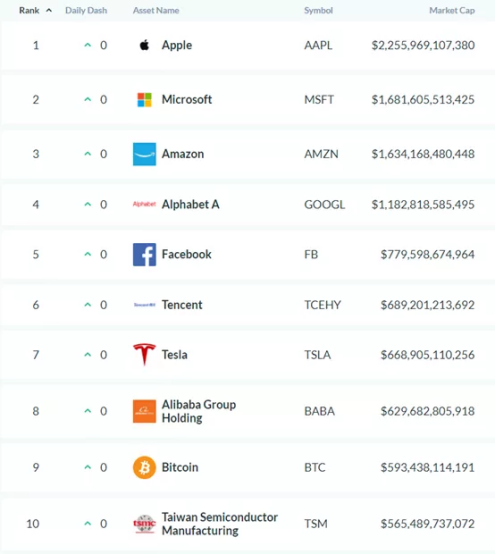Click the Microsoft four-color logo
The image size is (495, 554).
pos(144,100)
